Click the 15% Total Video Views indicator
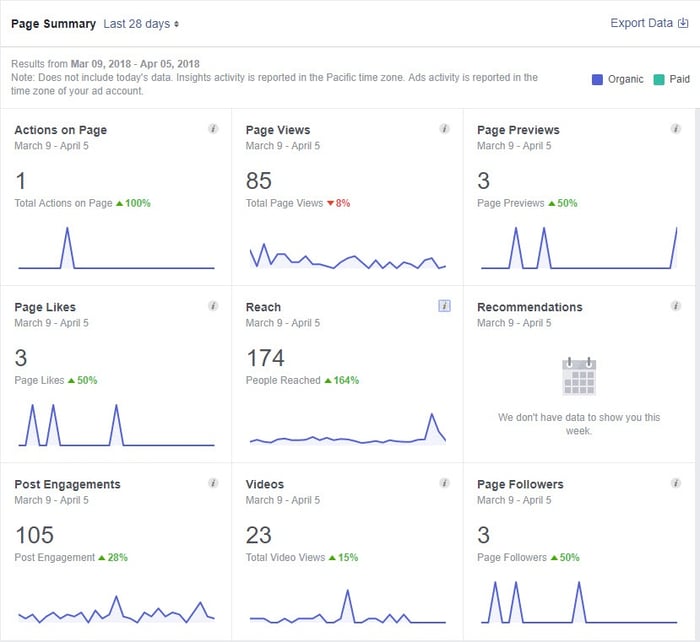Image resolution: width=700 pixels, height=642 pixels. 343,558
